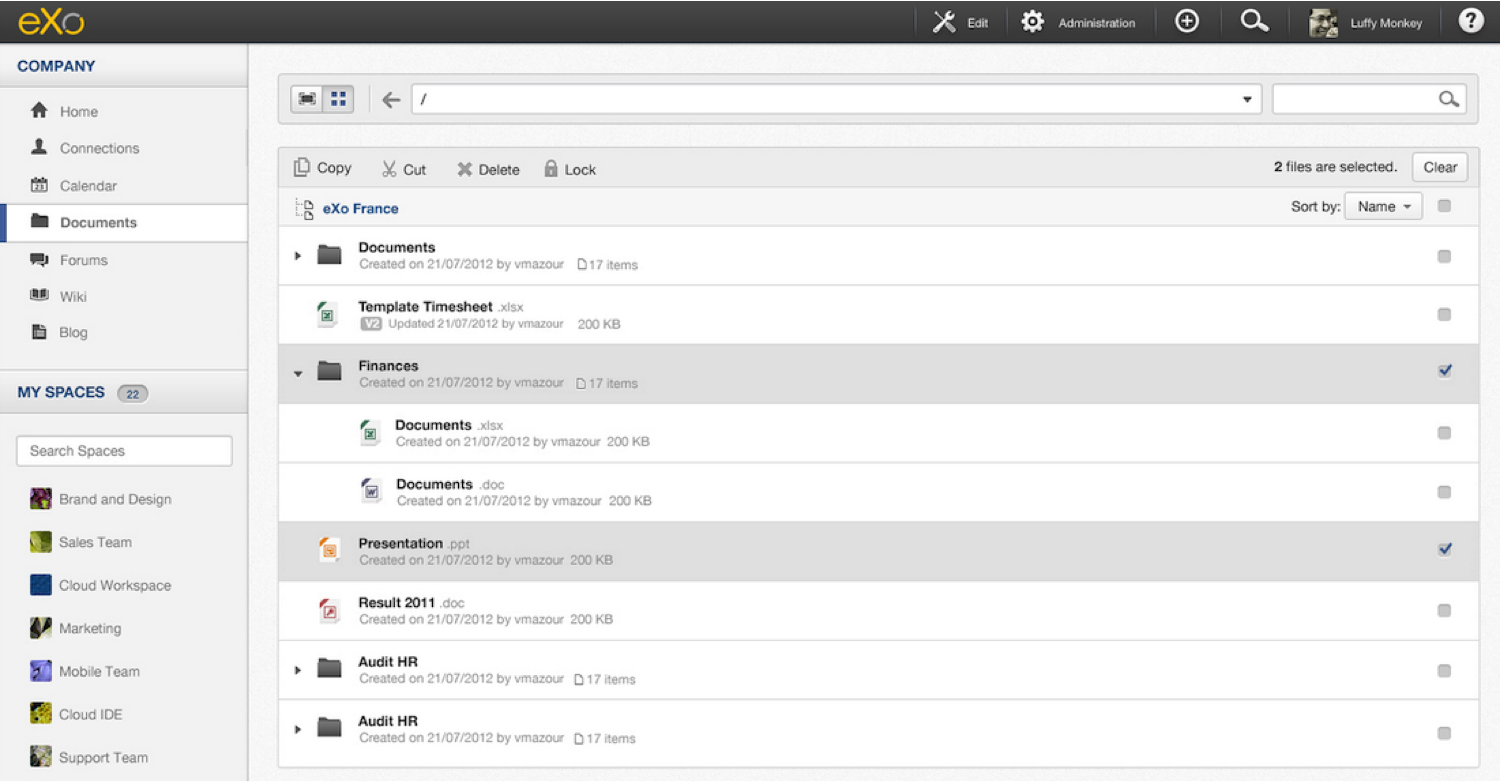
Task: Open Calendar in the Company sidebar
Action: 87,185
